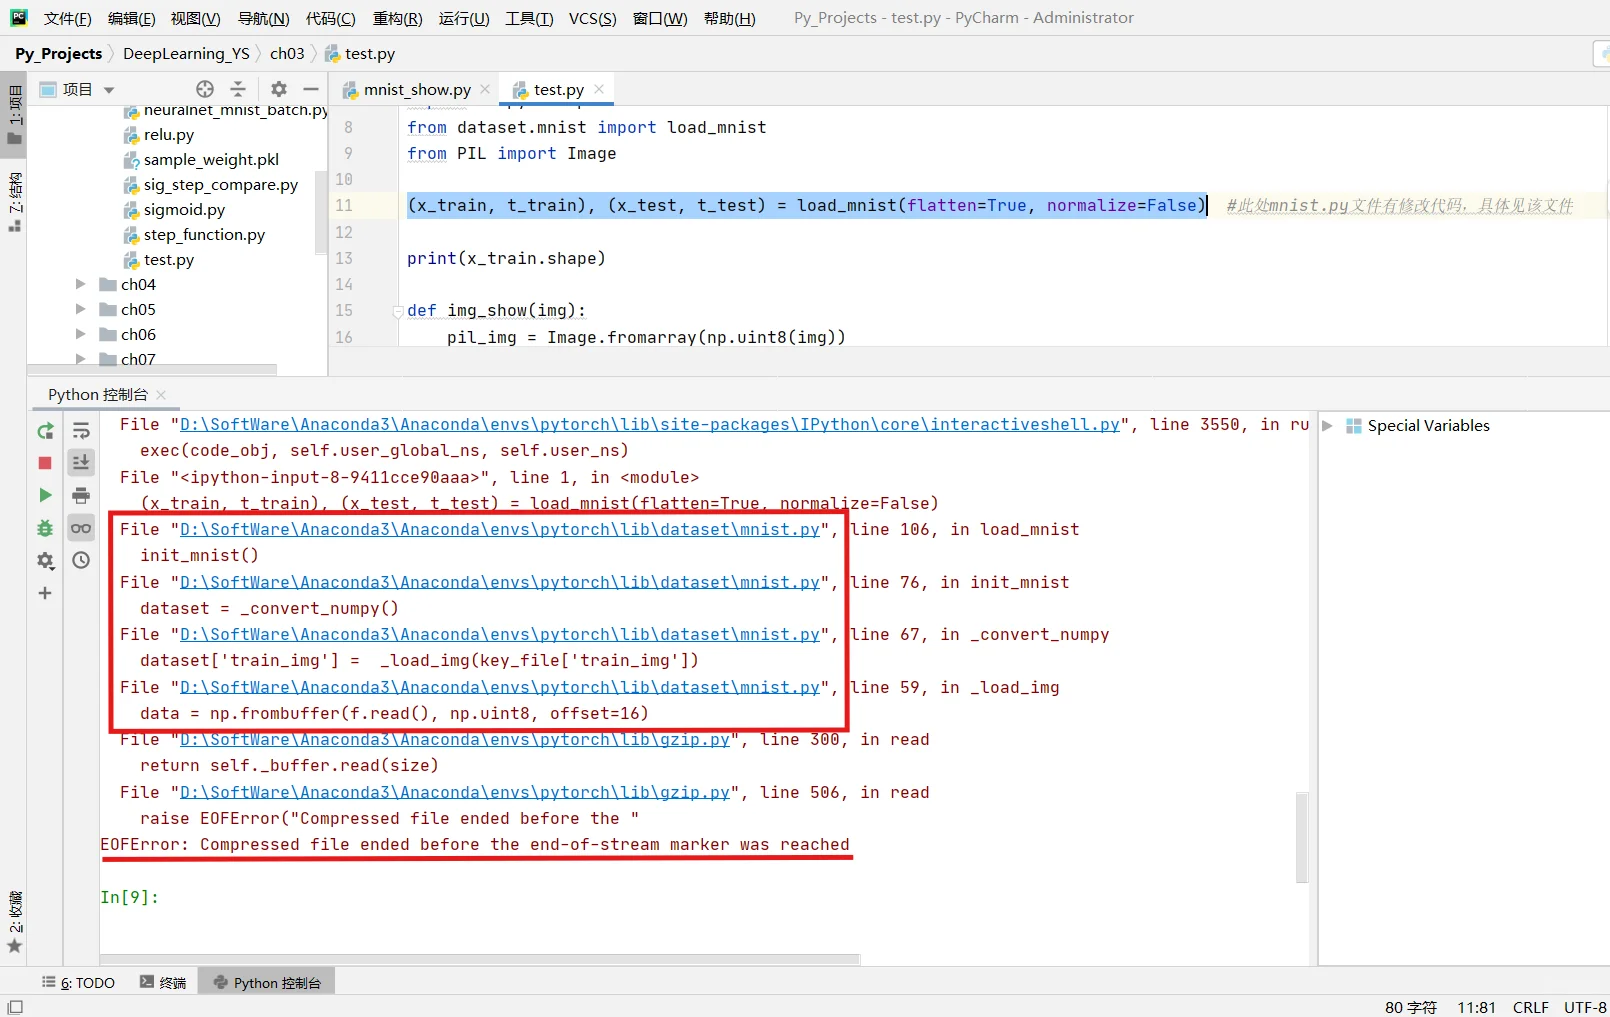
Task: Open the 6: TODO tool window
Action: pos(79,982)
